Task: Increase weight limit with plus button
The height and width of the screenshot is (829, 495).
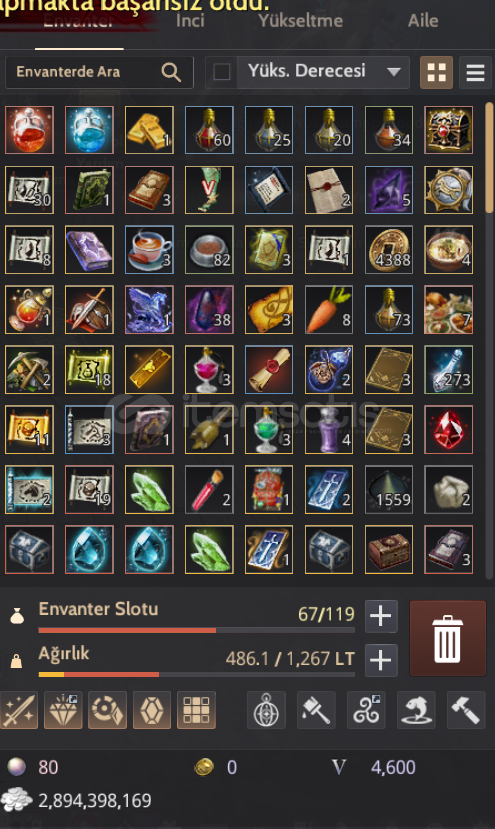Action: pos(381,660)
